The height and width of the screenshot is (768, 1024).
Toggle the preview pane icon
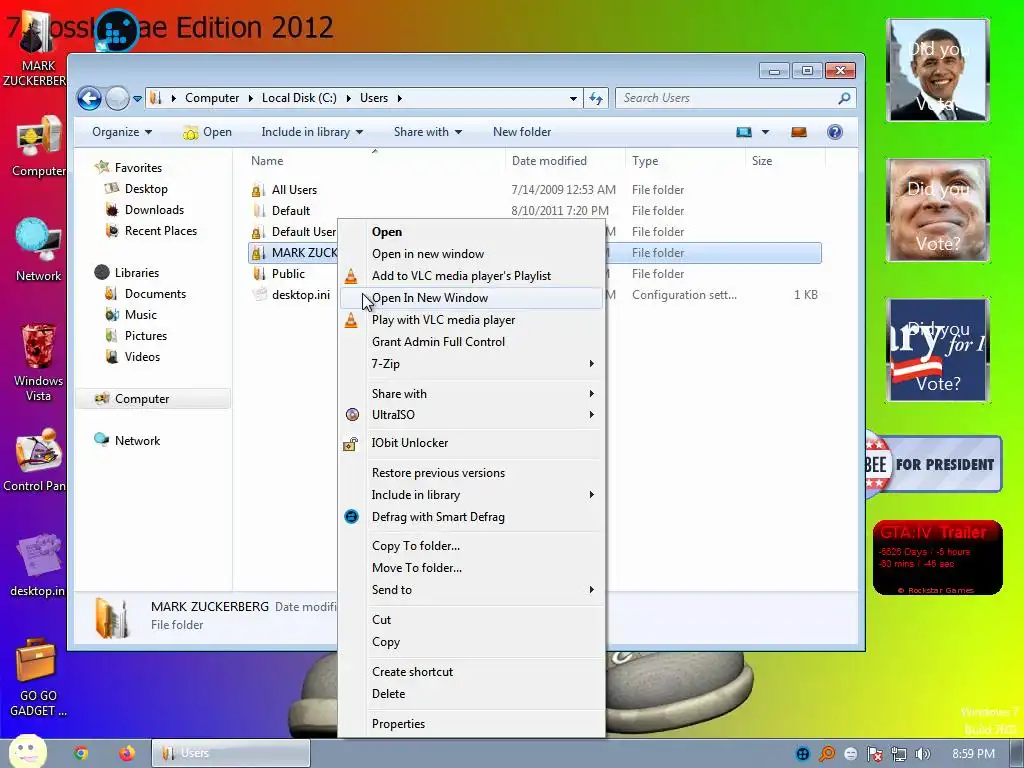pyautogui.click(x=799, y=132)
